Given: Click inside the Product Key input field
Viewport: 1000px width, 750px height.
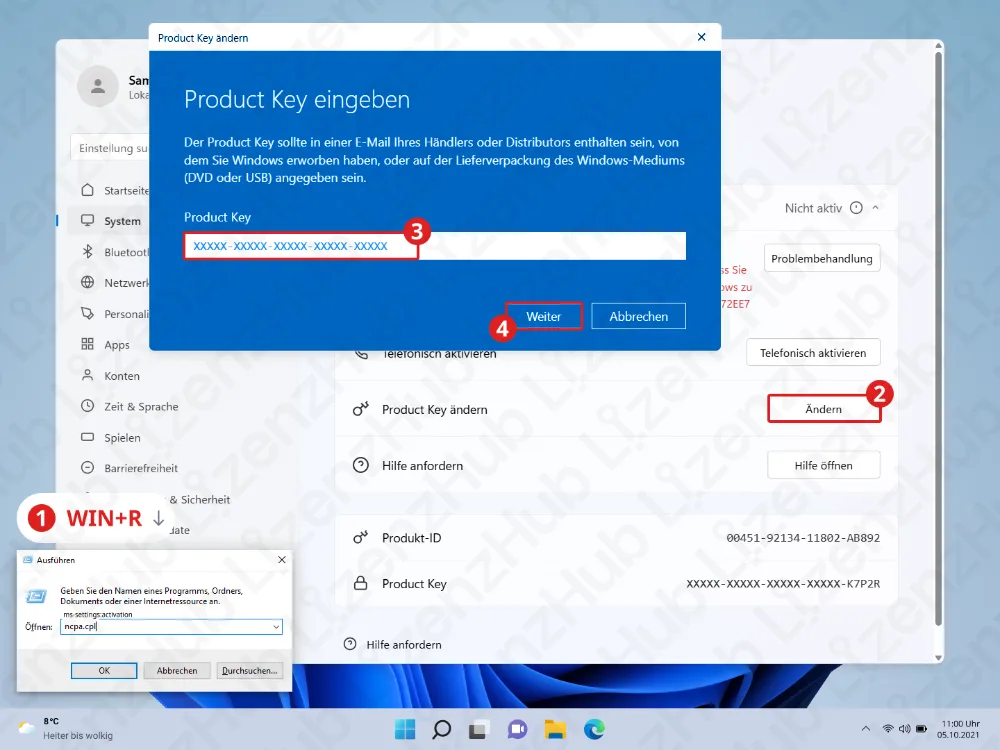Looking at the screenshot, I should [300, 245].
